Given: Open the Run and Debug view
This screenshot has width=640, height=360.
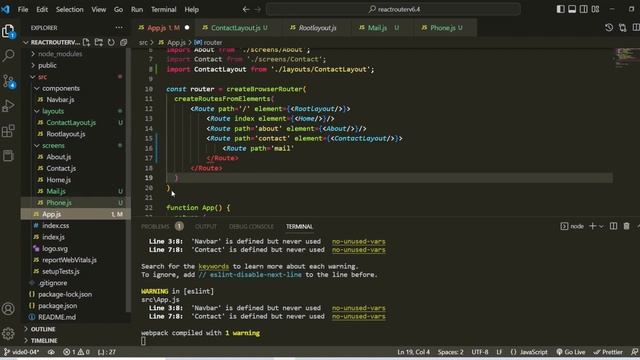Looking at the screenshot, I should coord(9,106).
